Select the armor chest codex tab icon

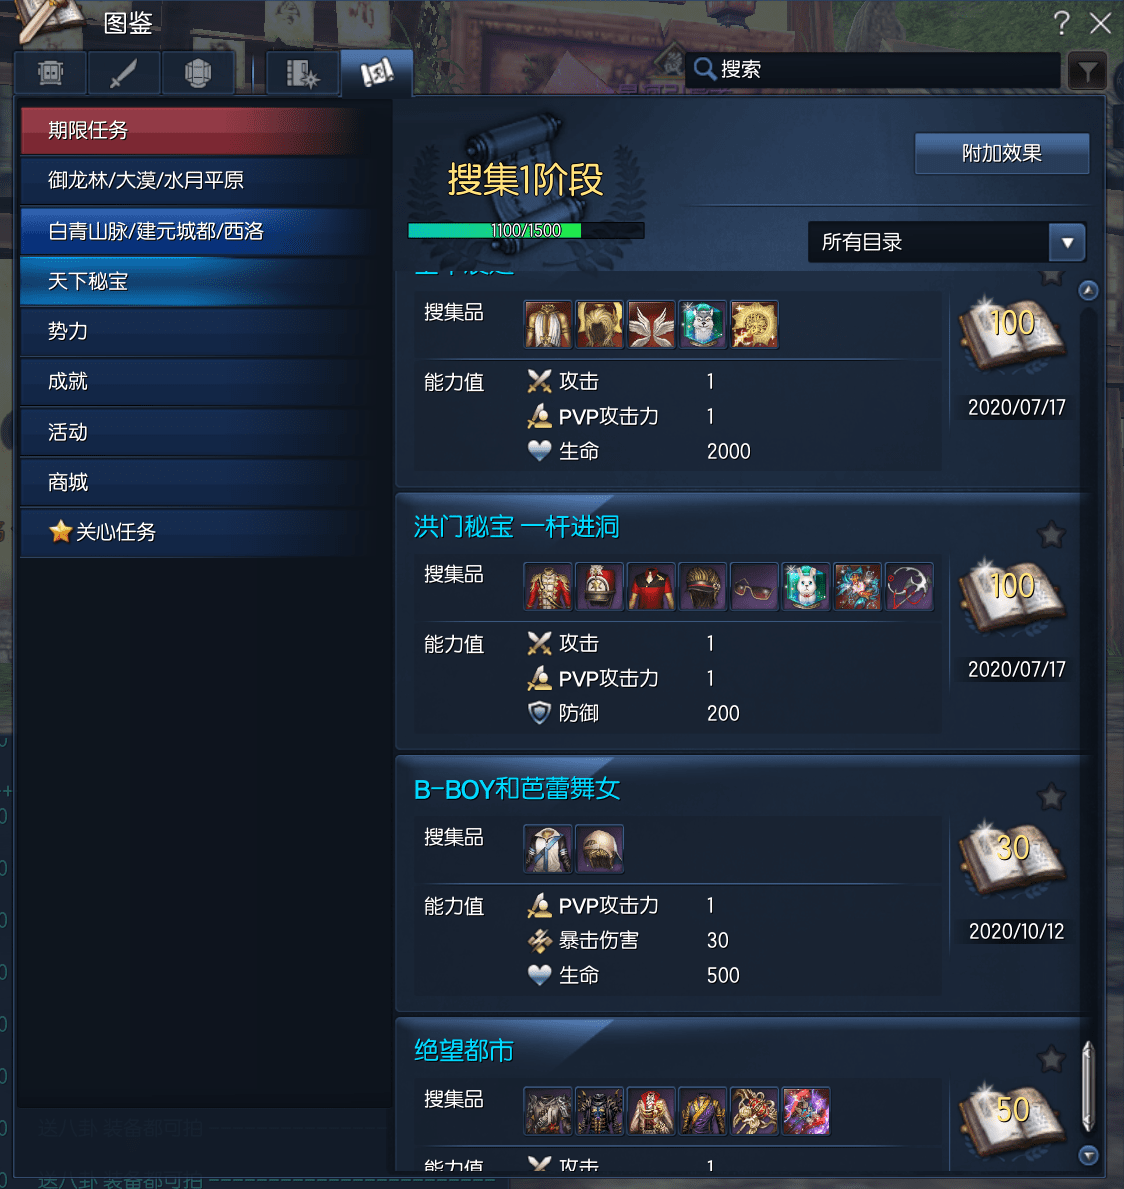50,74
